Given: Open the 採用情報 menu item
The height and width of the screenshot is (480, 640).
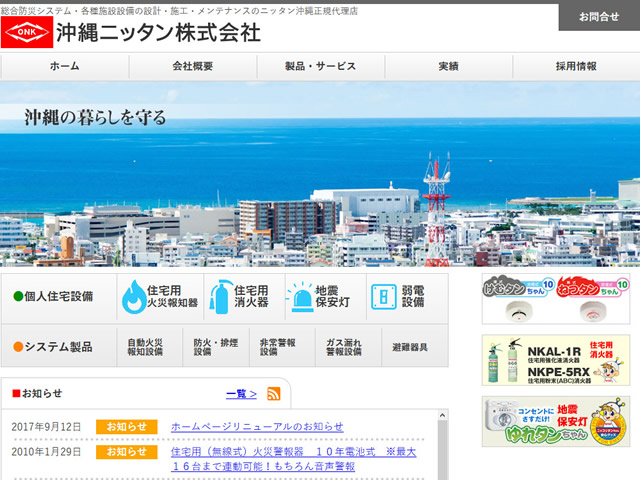Looking at the screenshot, I should [x=576, y=66].
